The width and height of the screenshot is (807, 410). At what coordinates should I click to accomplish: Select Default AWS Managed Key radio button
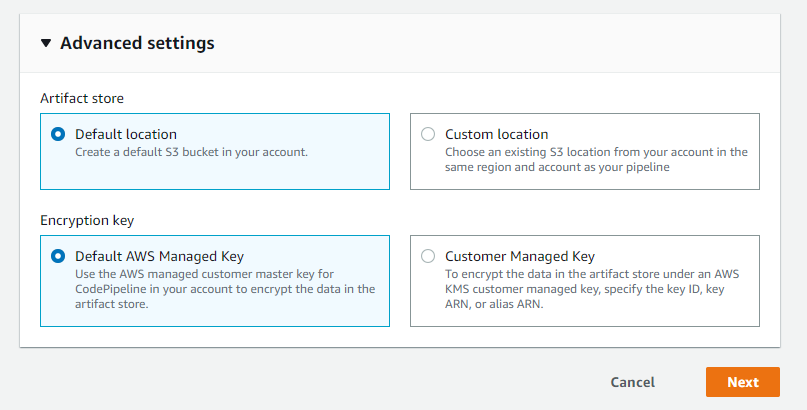click(58, 256)
